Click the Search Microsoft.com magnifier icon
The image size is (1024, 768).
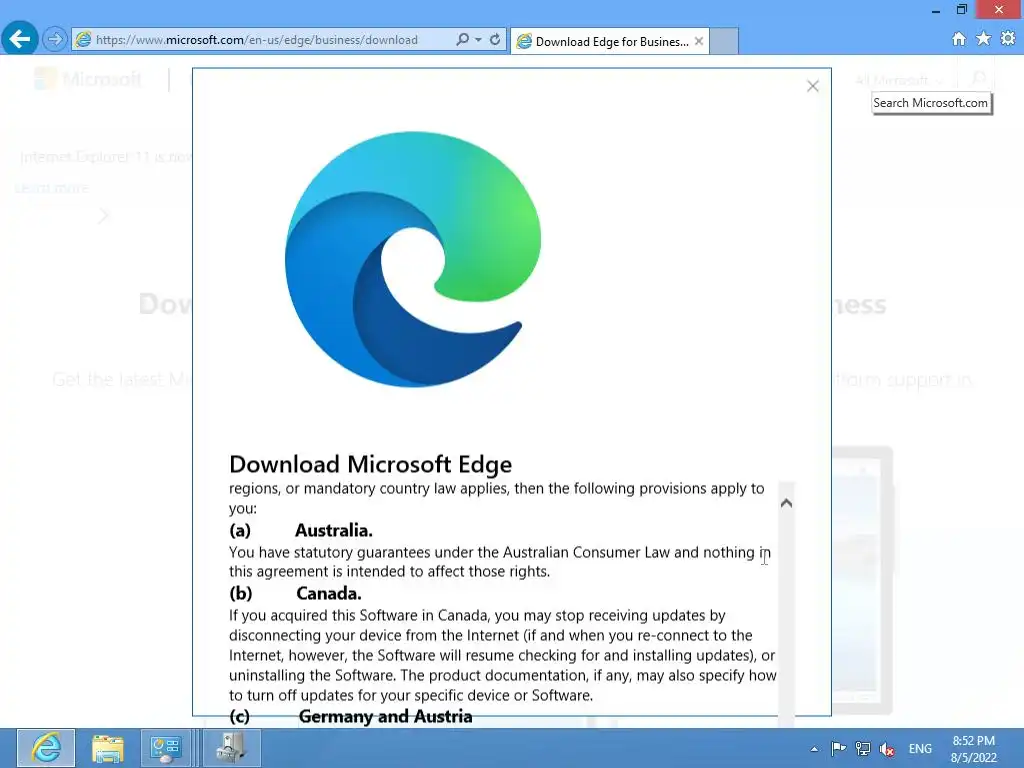978,80
